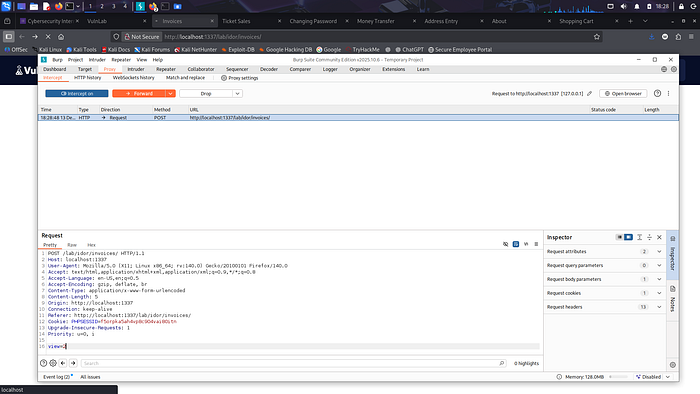Sort the table by the Method column
Viewport: 700px width, 394px height.
pos(162,110)
